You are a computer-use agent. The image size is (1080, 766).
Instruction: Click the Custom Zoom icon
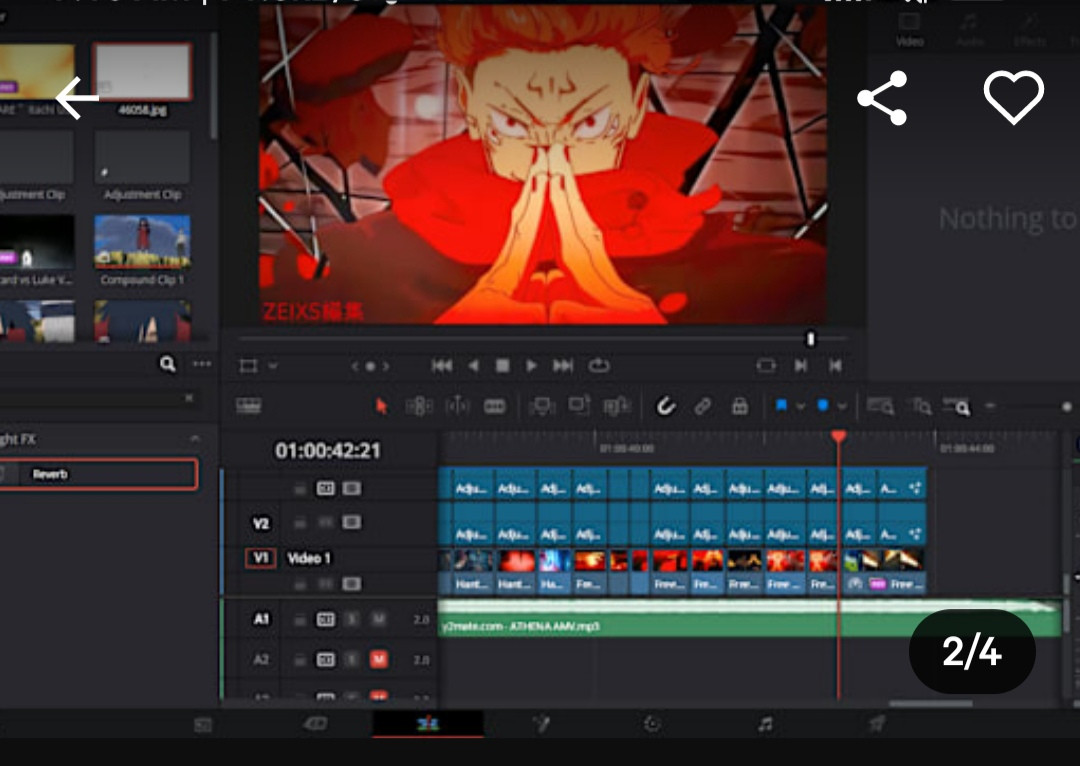coord(957,406)
